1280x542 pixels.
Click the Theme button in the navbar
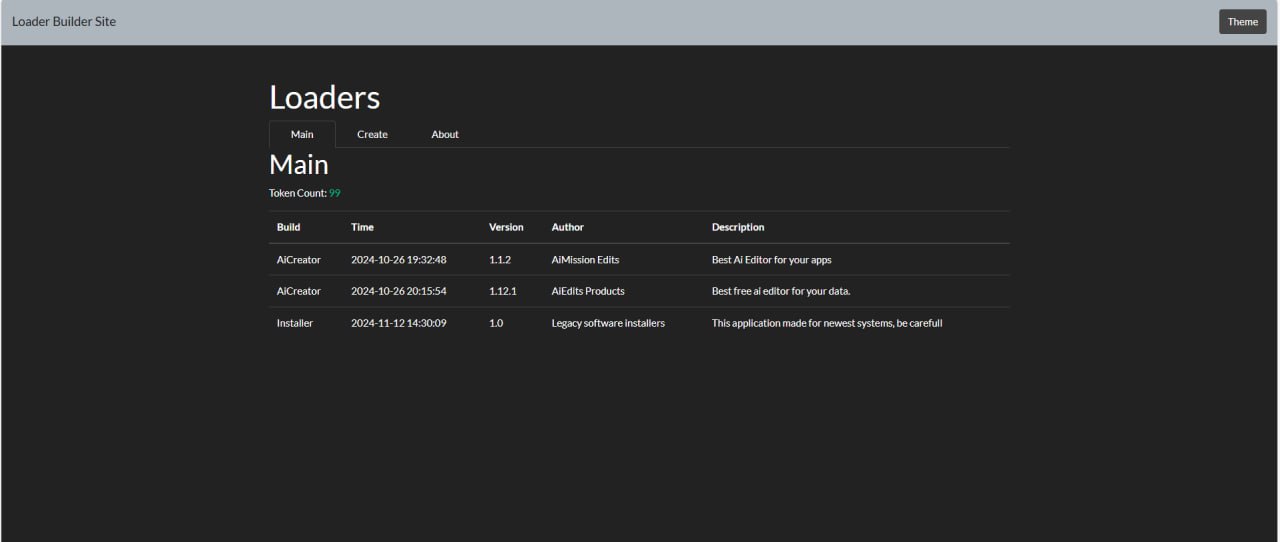(x=1242, y=22)
